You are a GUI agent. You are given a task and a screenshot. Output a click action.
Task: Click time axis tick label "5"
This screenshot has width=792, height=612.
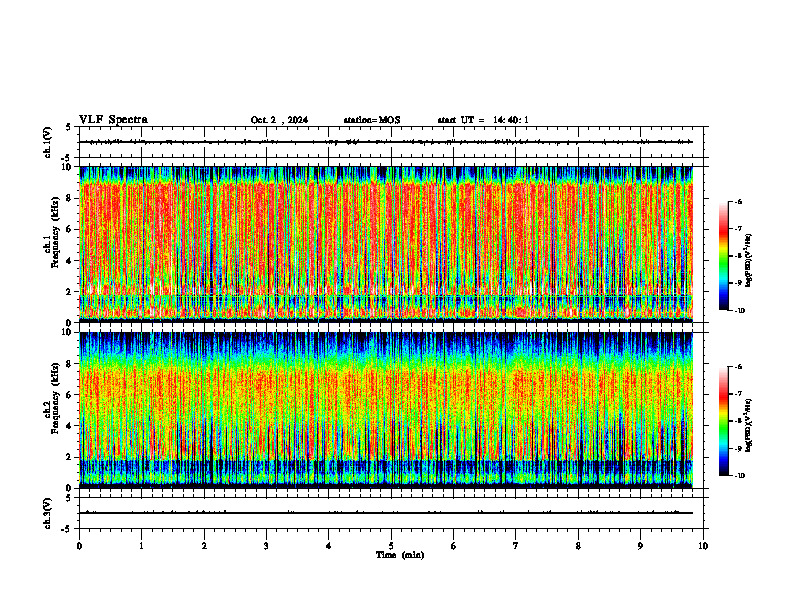[x=391, y=546]
